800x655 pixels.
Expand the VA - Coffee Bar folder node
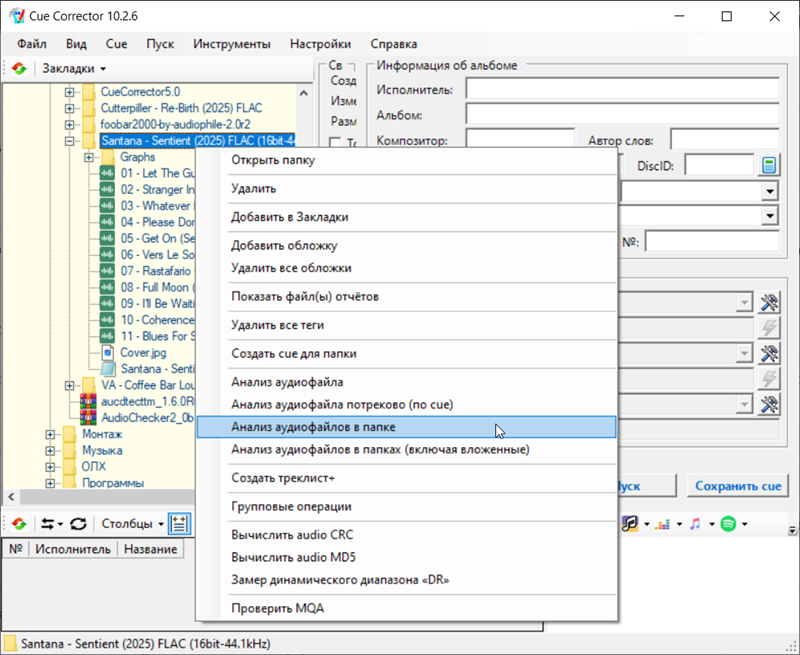[x=69, y=385]
